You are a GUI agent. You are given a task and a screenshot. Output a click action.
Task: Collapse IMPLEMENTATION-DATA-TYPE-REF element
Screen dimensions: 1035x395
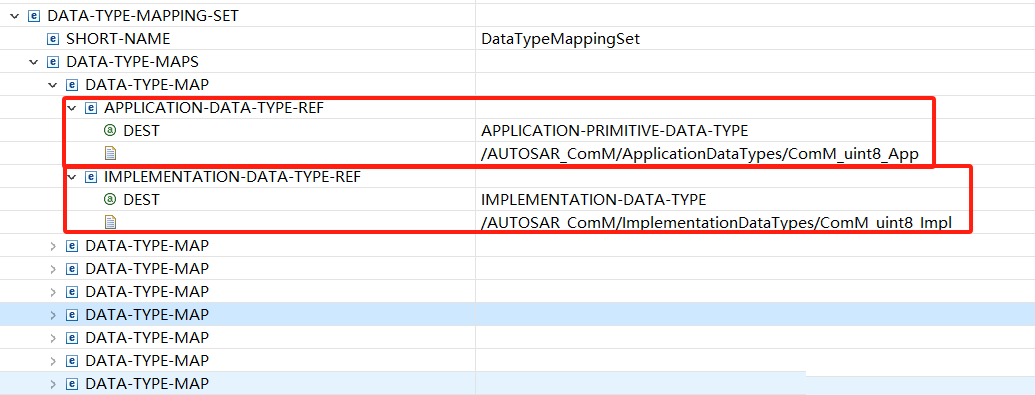tap(72, 177)
